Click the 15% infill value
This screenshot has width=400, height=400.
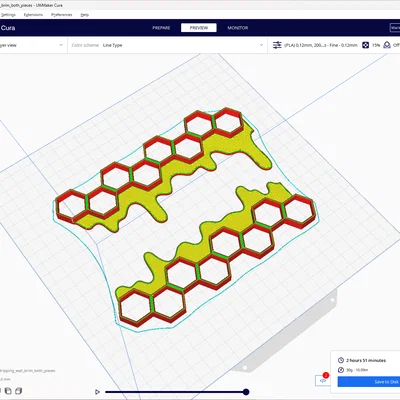(376, 45)
